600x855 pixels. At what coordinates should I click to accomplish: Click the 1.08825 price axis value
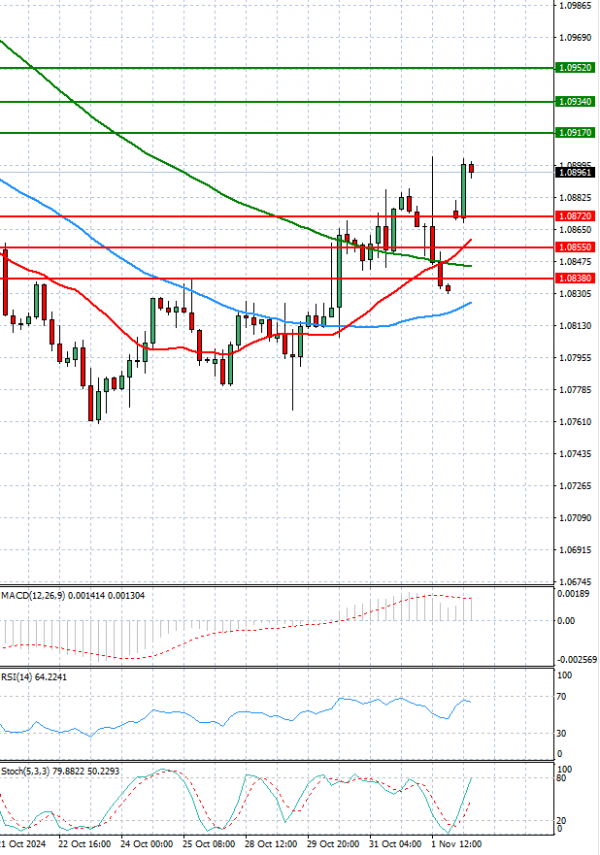pyautogui.click(x=575, y=198)
